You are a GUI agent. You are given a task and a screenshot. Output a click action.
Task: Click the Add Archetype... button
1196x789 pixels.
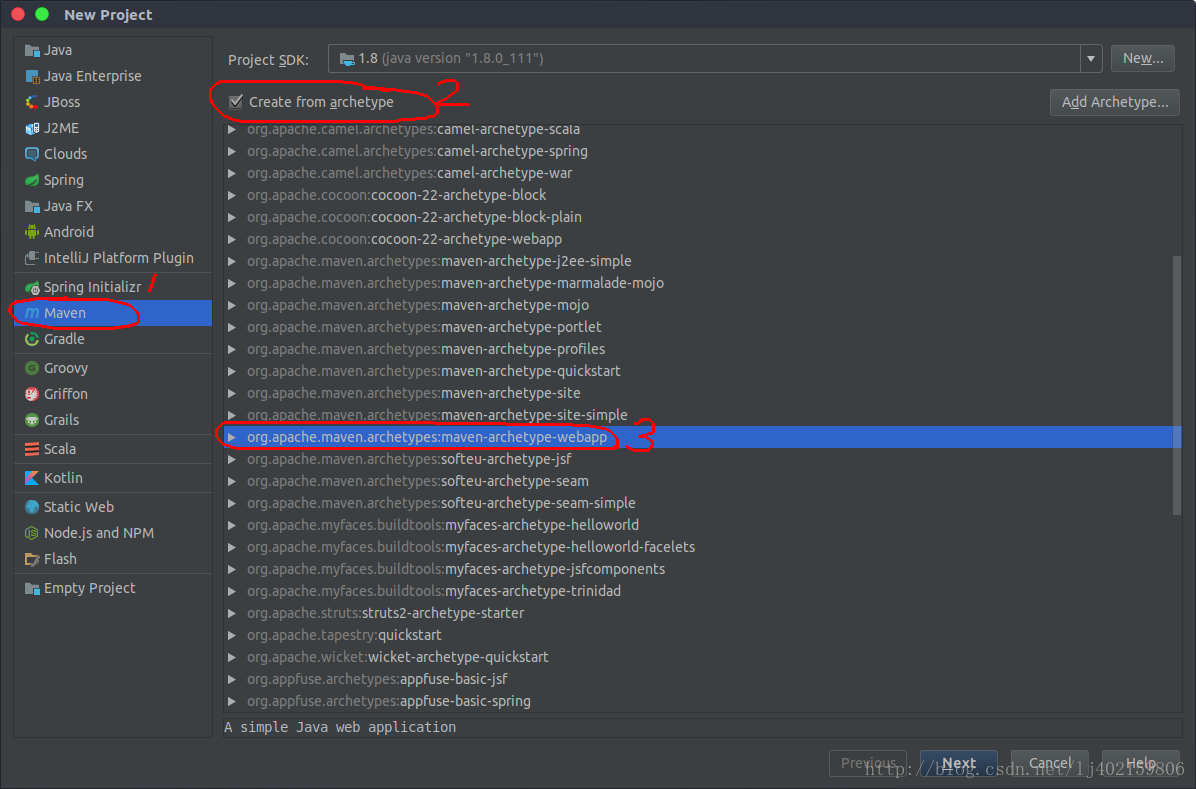tap(1114, 102)
